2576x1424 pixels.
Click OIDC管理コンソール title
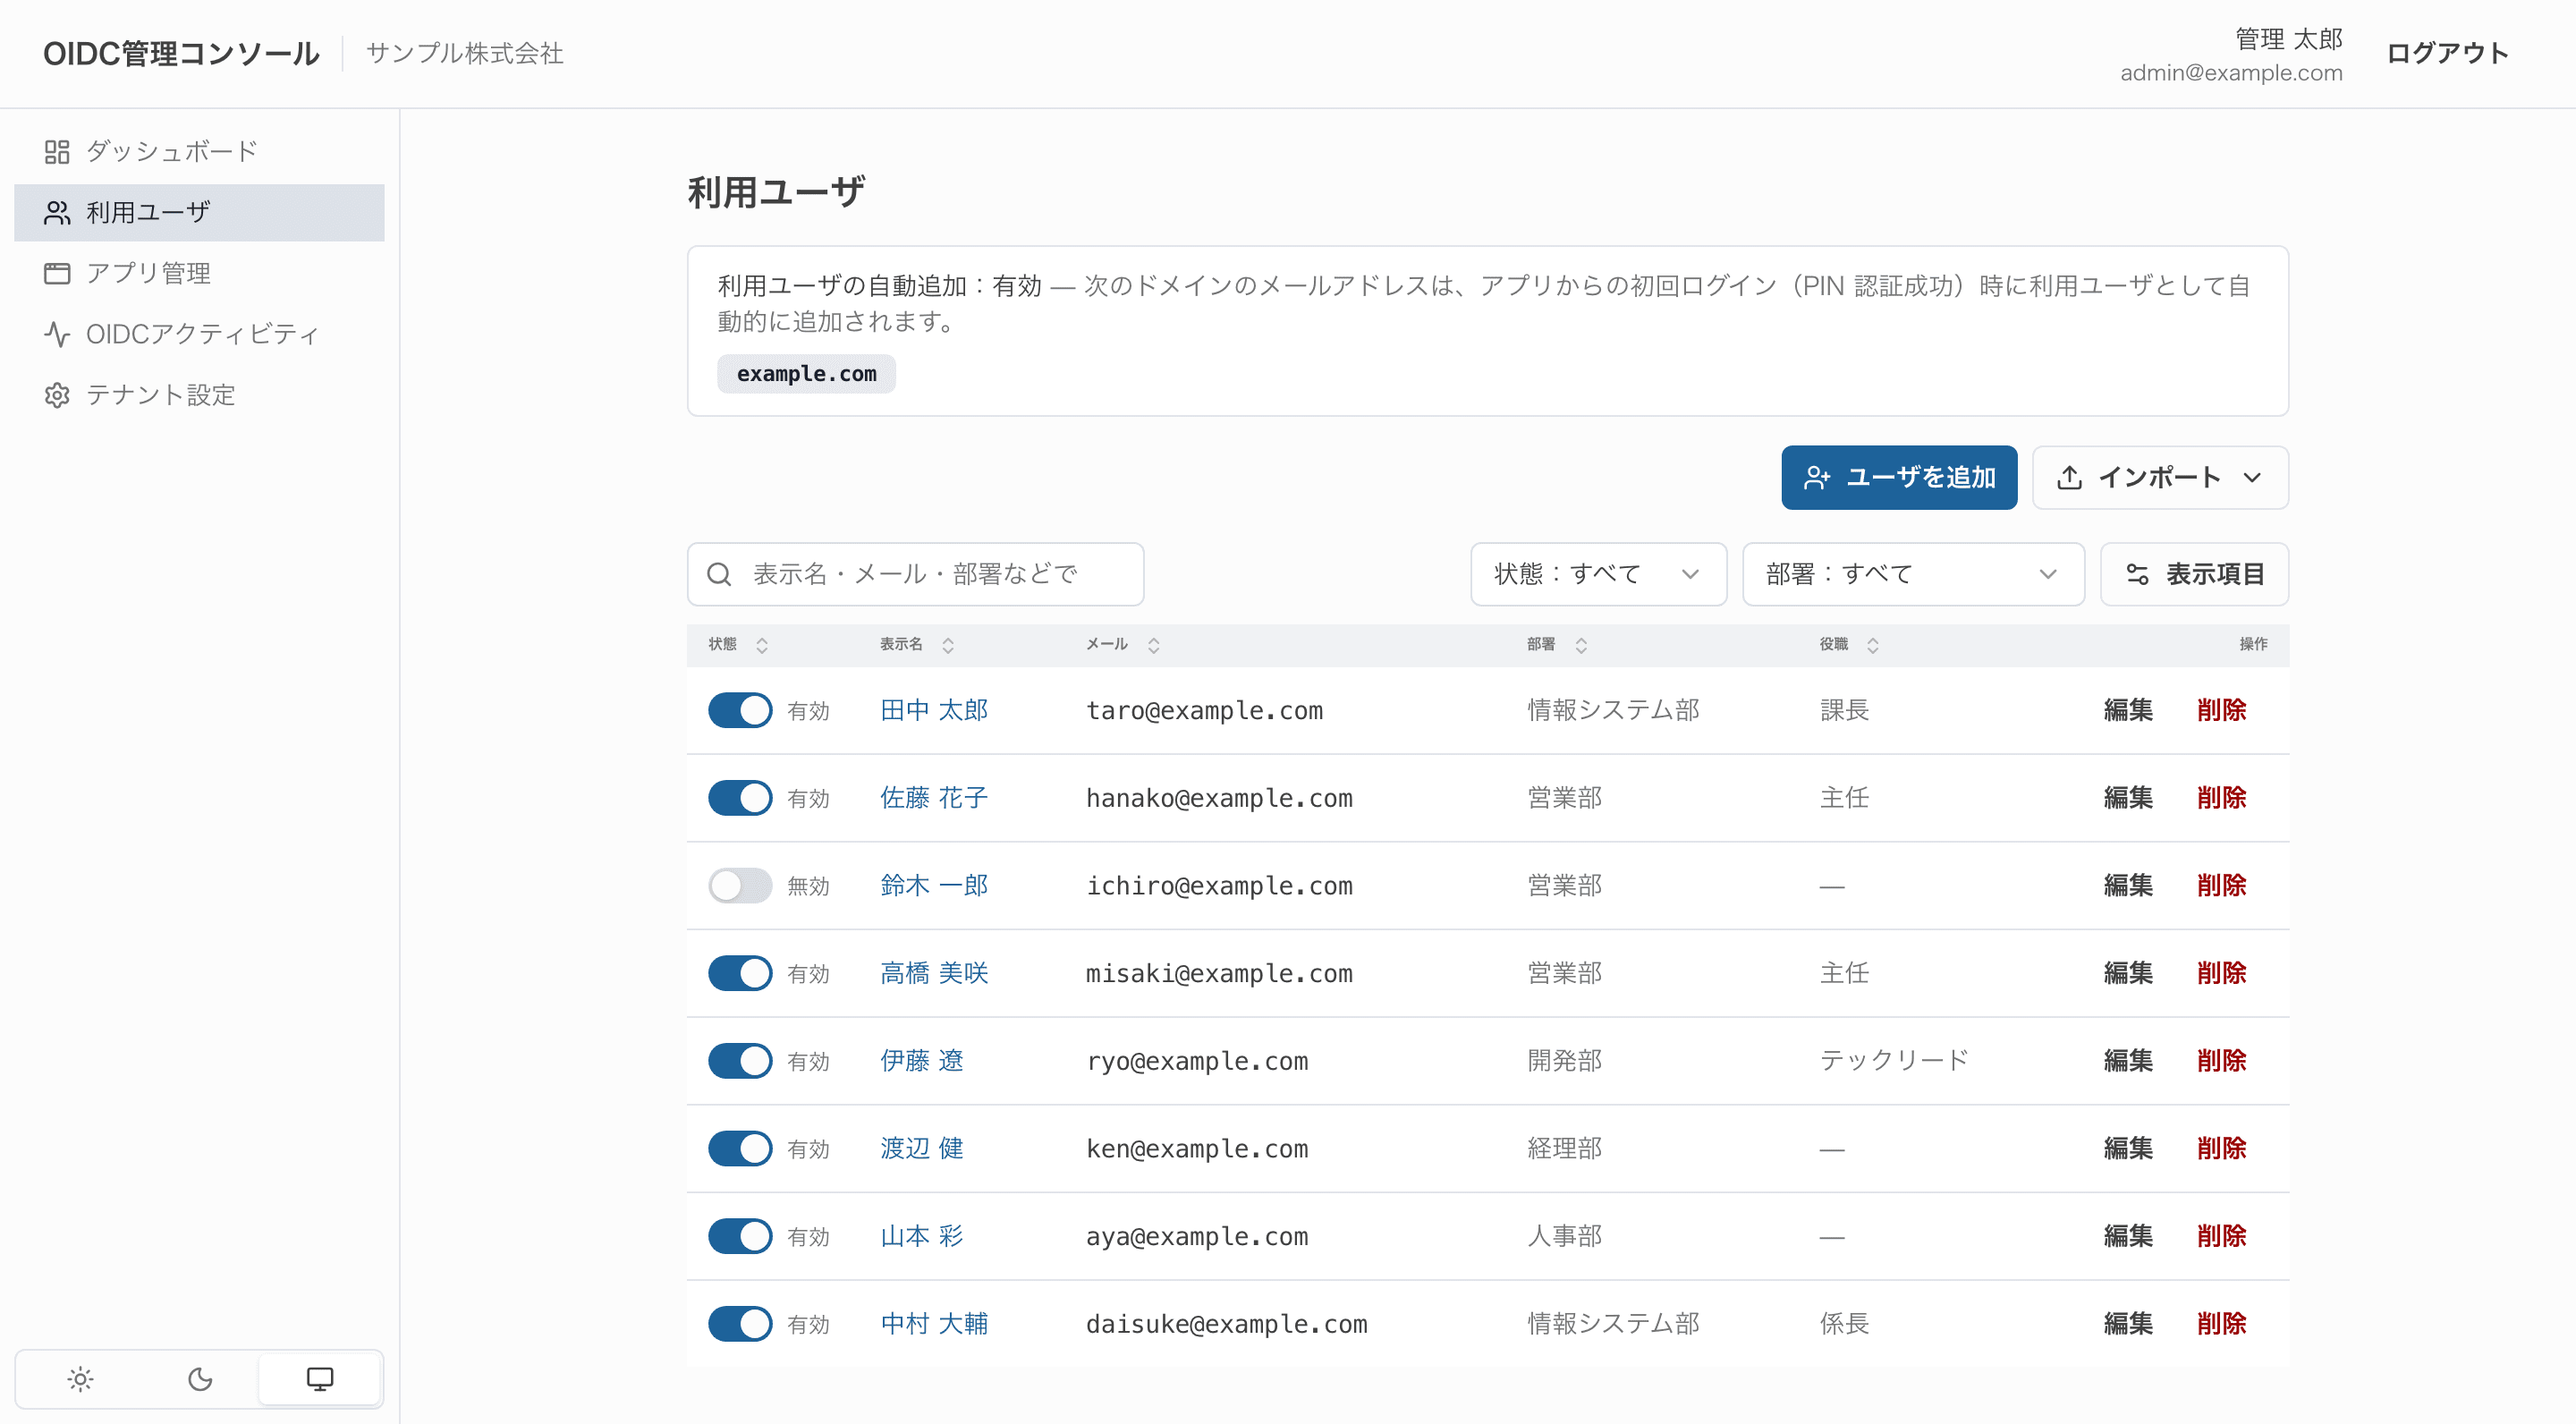tap(181, 53)
